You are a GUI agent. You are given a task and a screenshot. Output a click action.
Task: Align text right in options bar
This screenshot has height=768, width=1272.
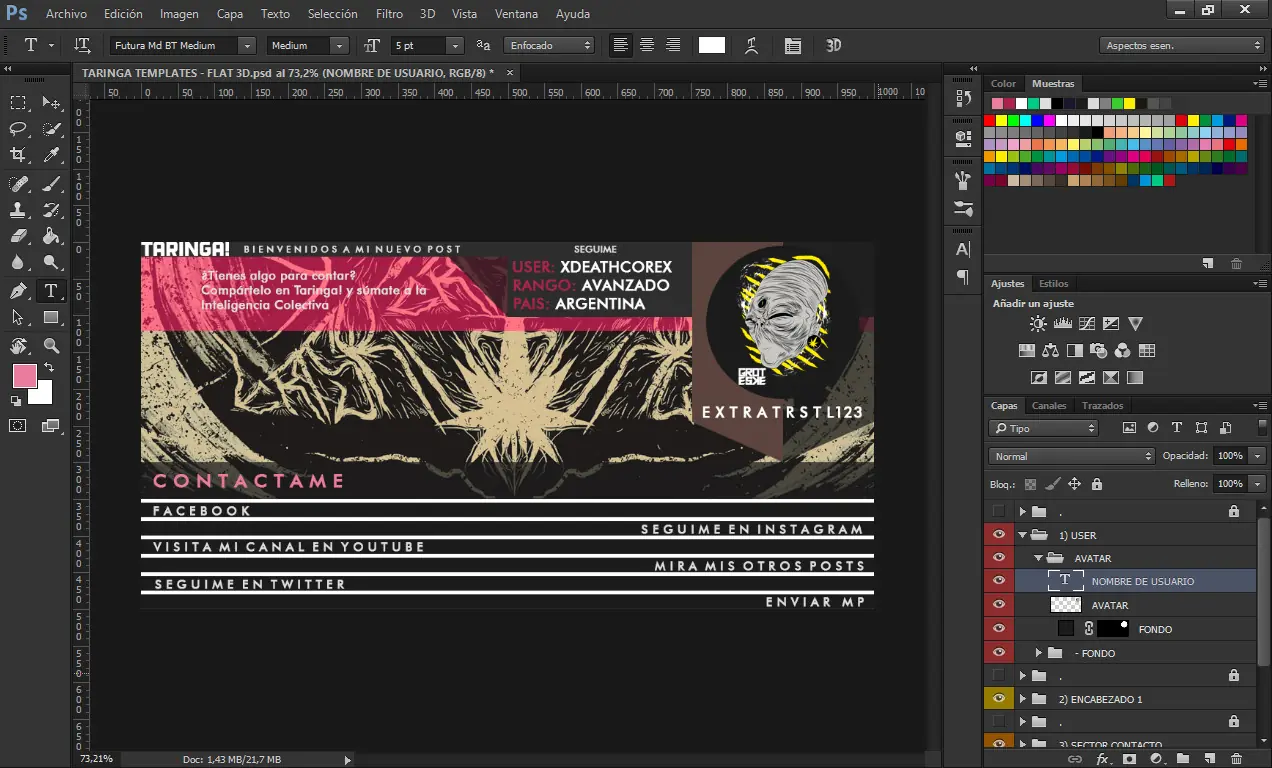pos(673,45)
